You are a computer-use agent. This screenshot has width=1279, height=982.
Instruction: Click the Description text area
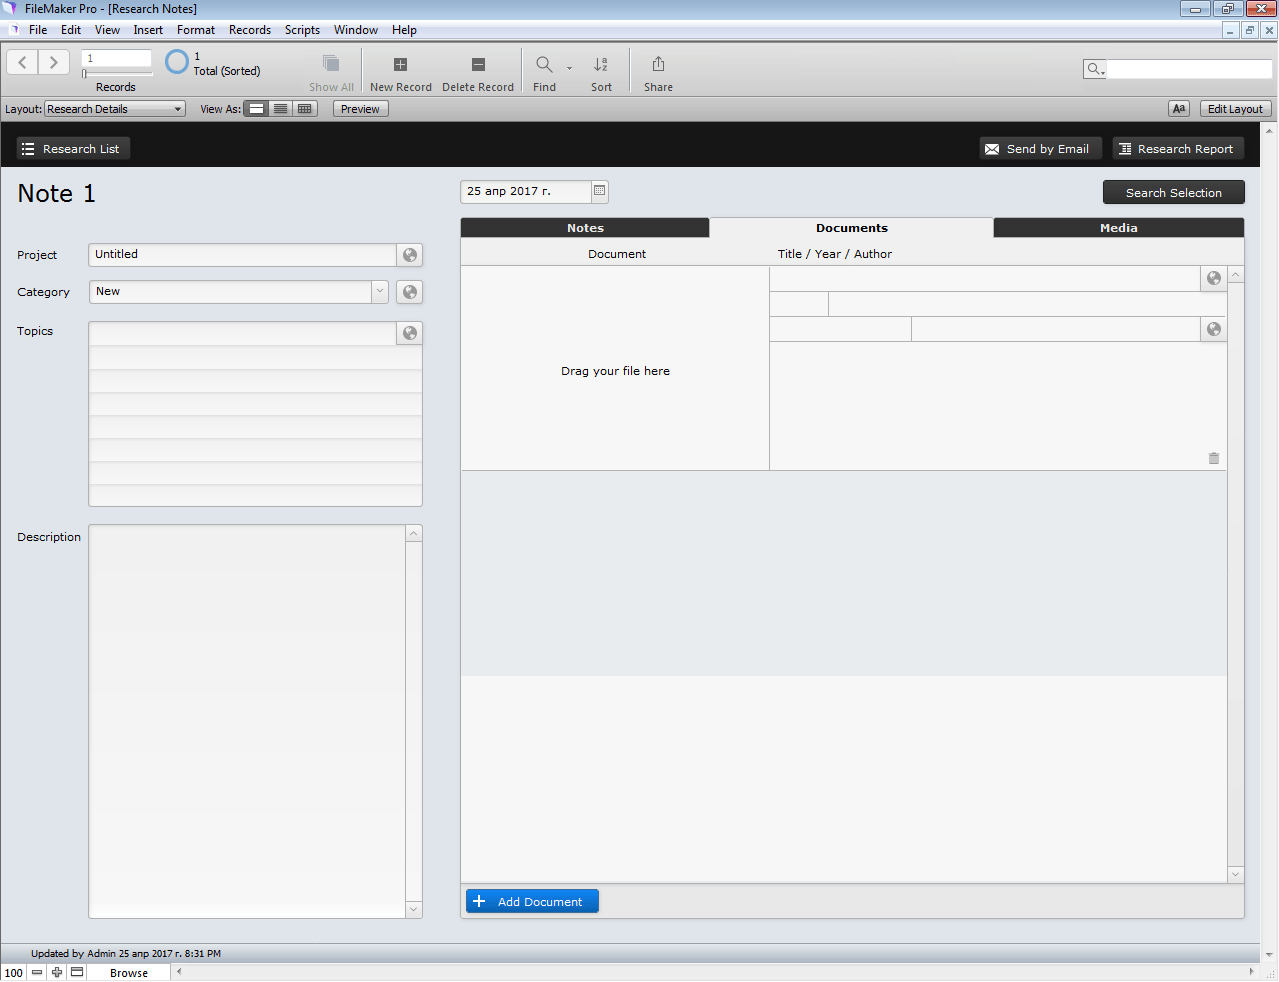(x=247, y=721)
